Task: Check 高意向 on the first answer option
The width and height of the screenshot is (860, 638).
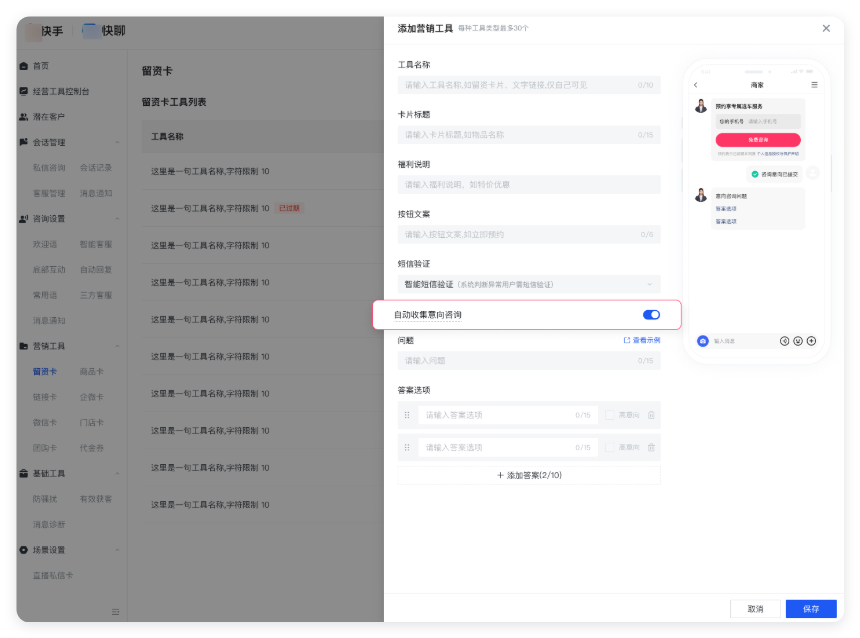Action: click(x=610, y=415)
